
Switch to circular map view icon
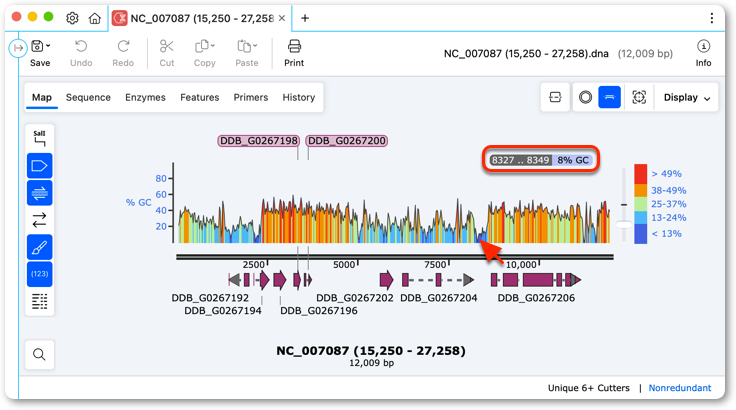coord(585,97)
